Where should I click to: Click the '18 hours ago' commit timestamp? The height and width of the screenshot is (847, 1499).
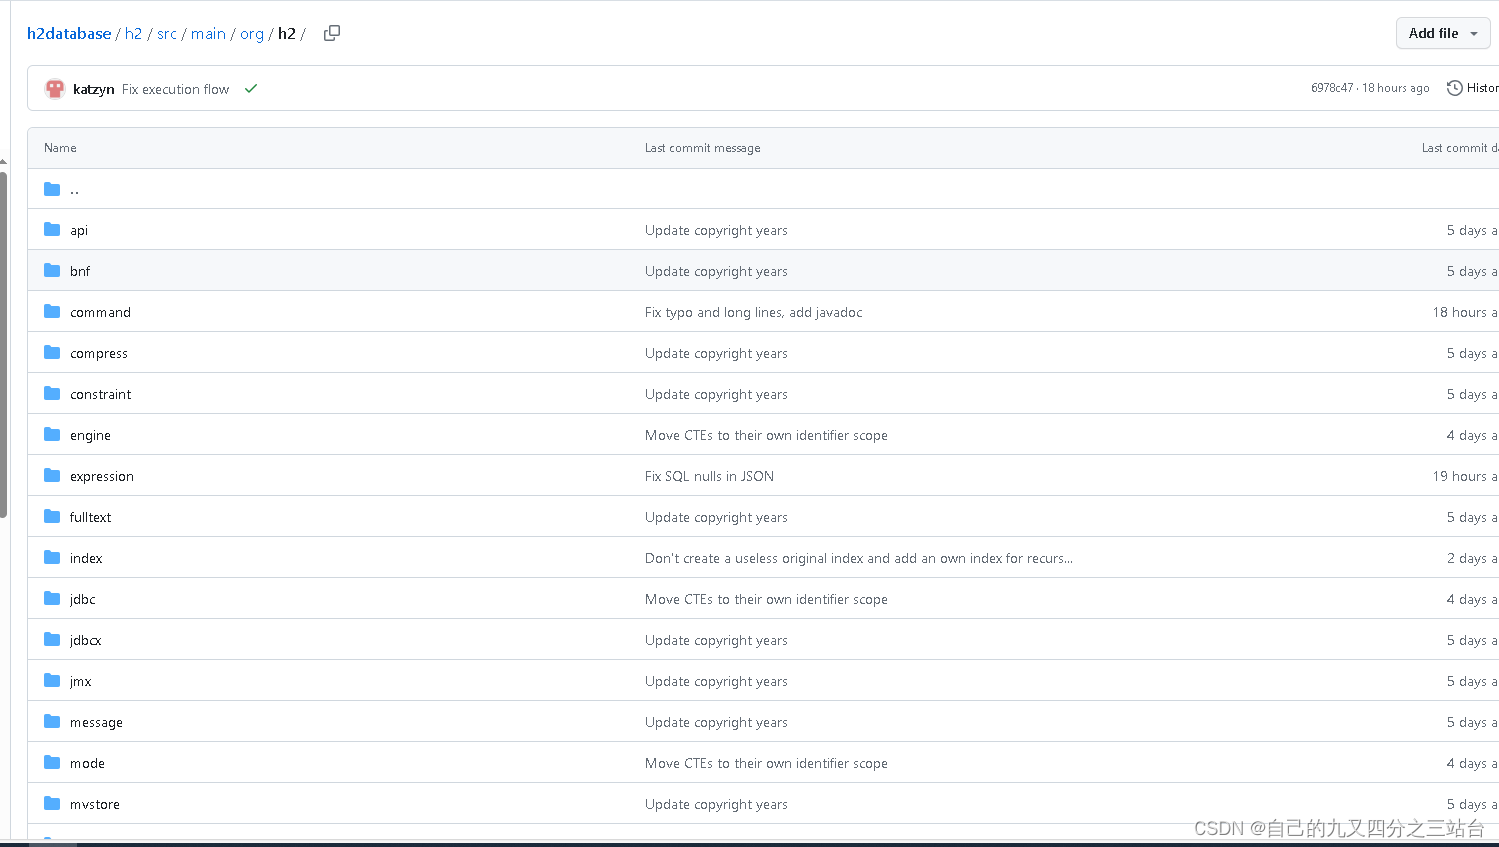[x=1396, y=88]
